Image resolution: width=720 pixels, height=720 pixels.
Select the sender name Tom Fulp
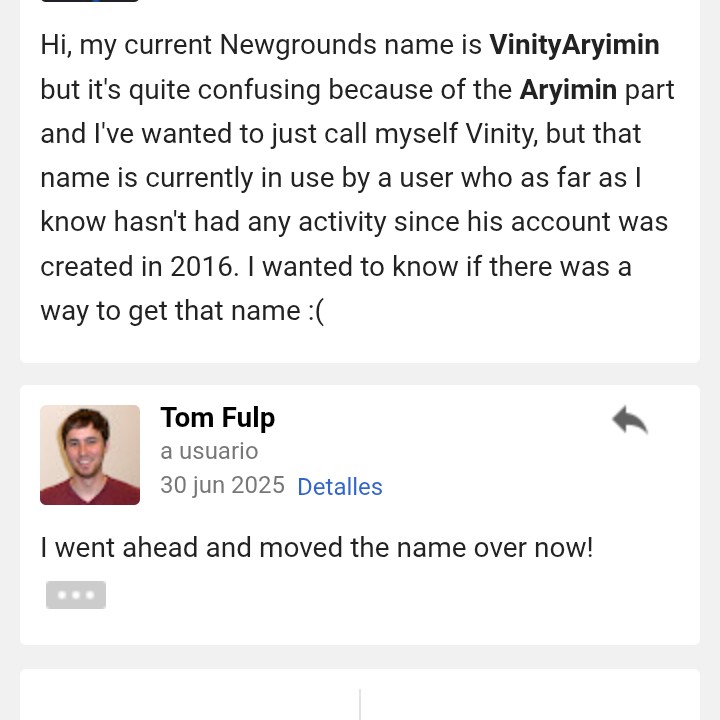pos(217,417)
